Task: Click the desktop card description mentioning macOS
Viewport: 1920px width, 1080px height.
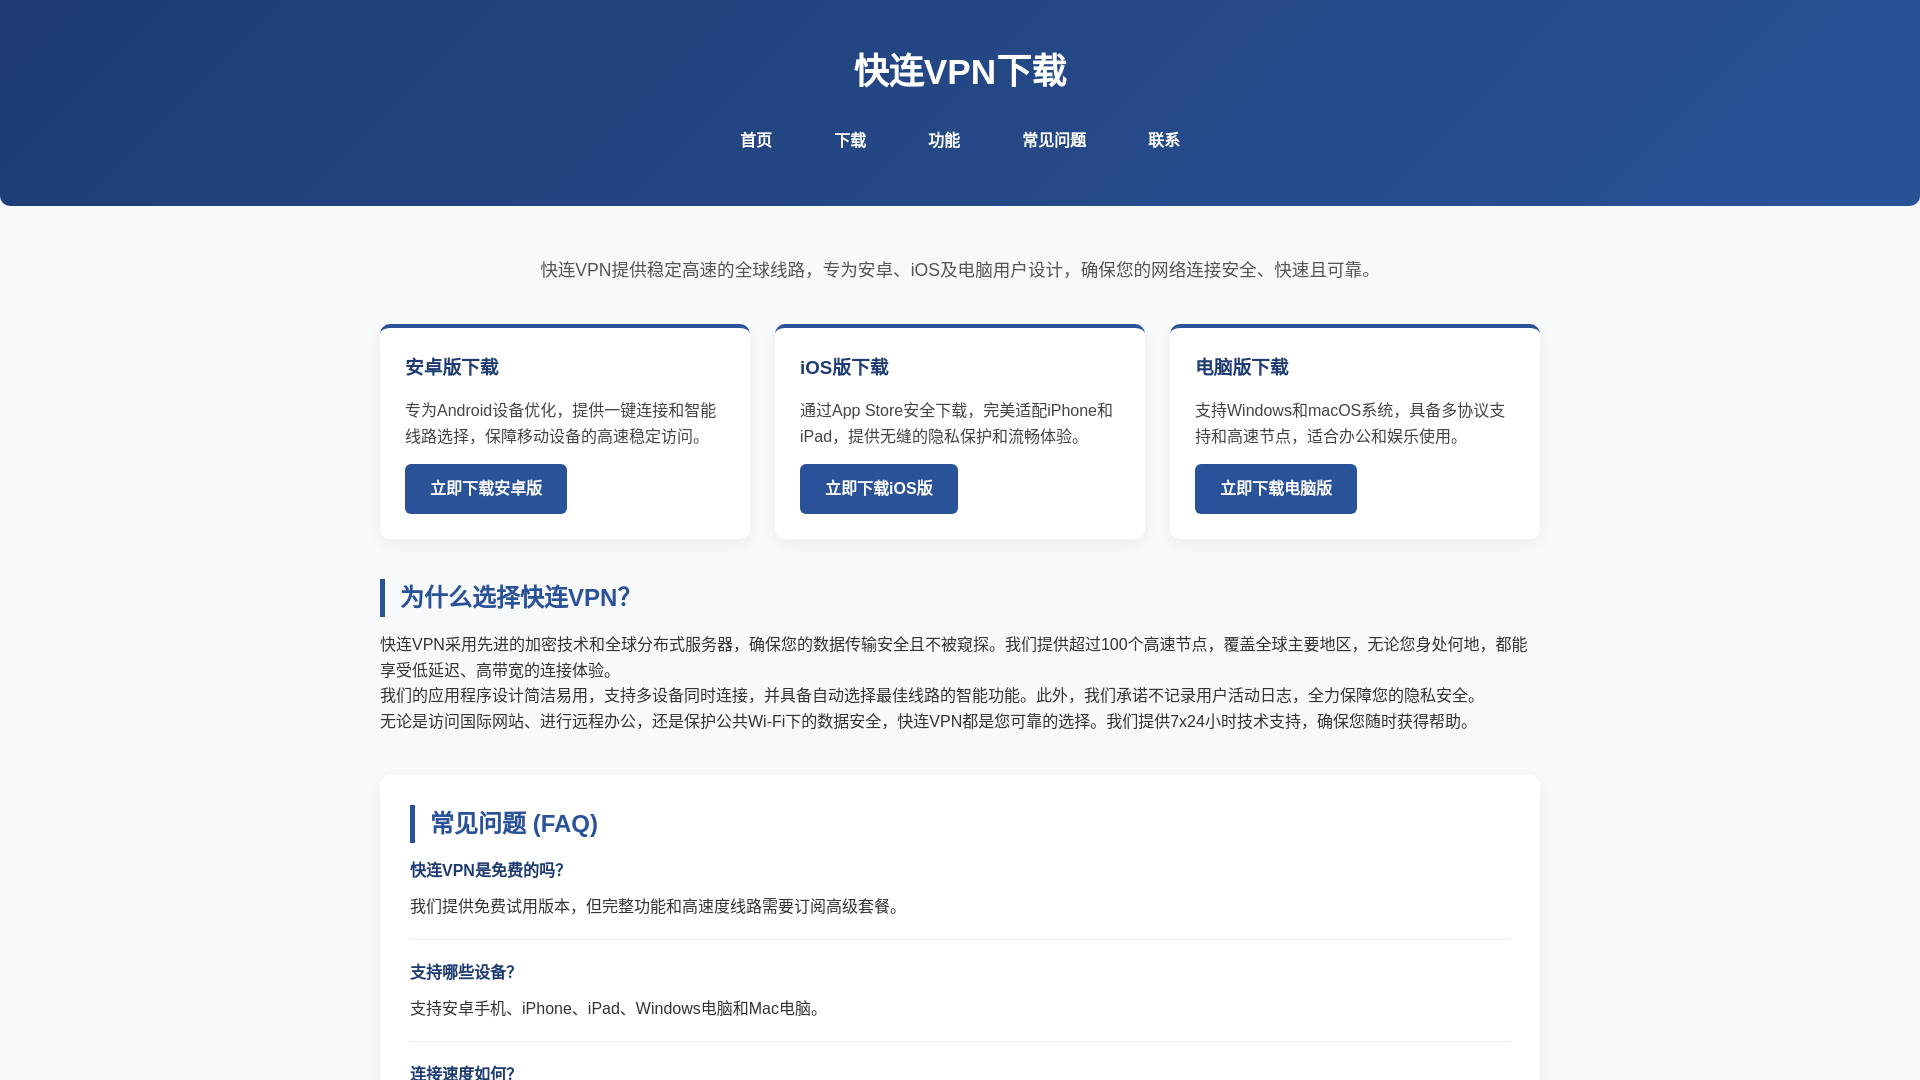Action: (1350, 423)
